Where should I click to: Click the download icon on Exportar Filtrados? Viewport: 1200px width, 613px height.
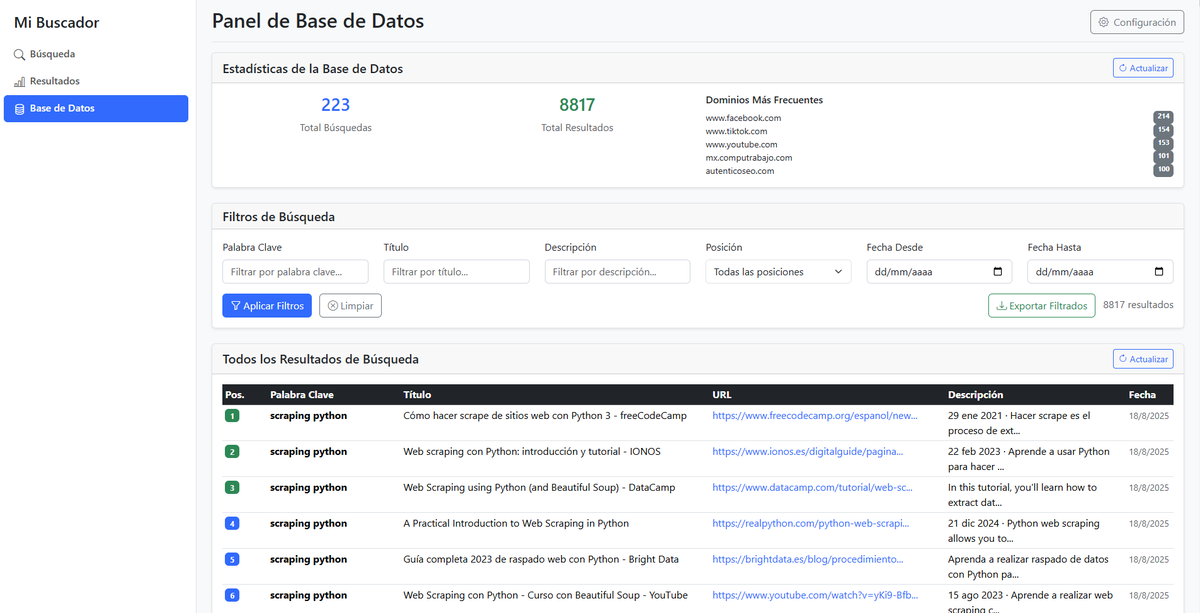[1000, 305]
